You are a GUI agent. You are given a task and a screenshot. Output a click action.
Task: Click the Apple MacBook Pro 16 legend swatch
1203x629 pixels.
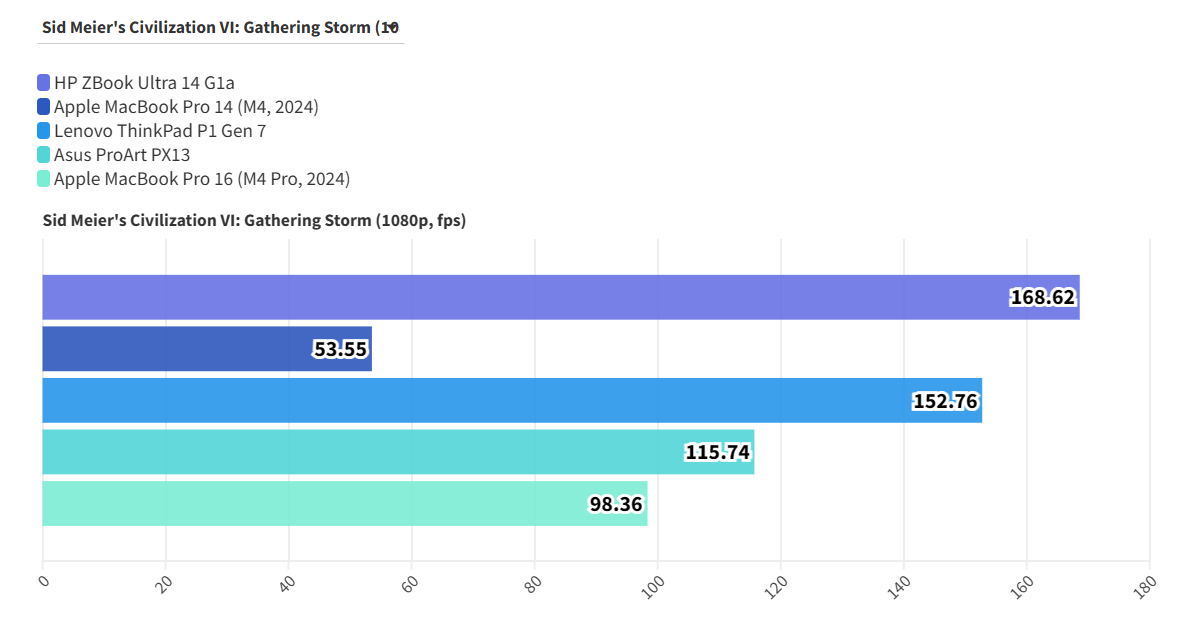pos(43,179)
